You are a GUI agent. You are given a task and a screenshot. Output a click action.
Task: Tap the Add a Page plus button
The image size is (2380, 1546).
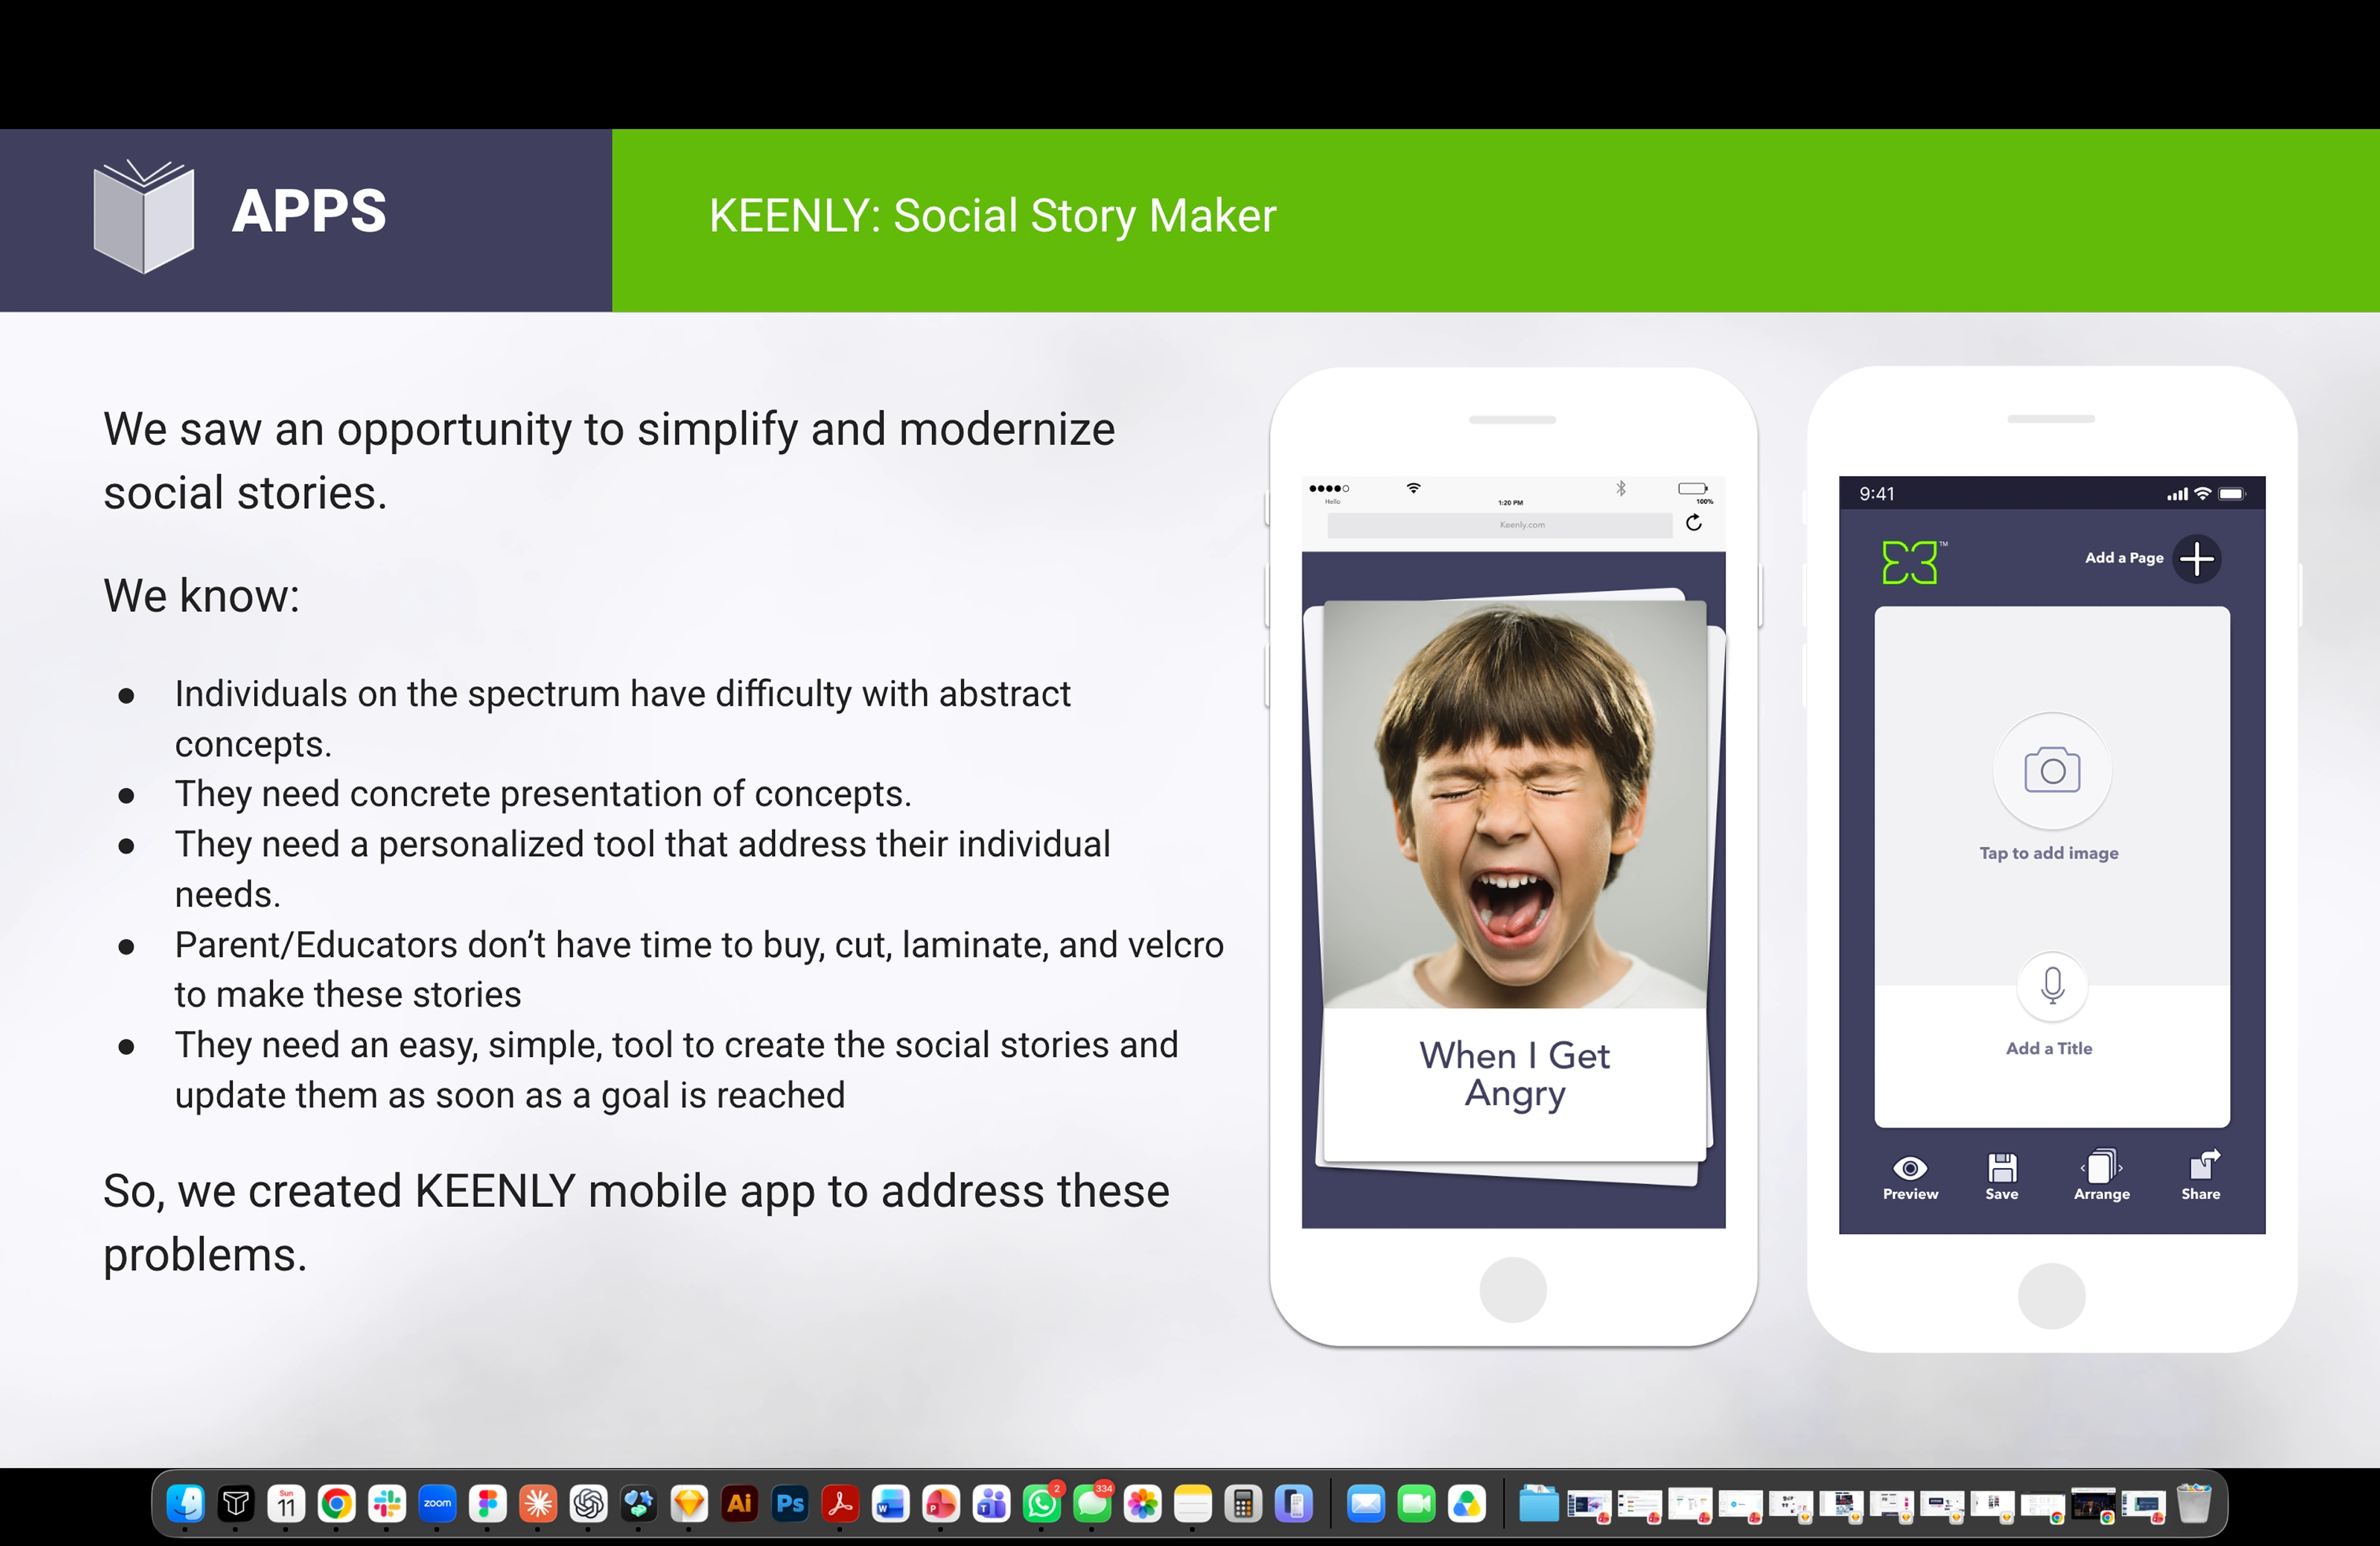point(2196,559)
